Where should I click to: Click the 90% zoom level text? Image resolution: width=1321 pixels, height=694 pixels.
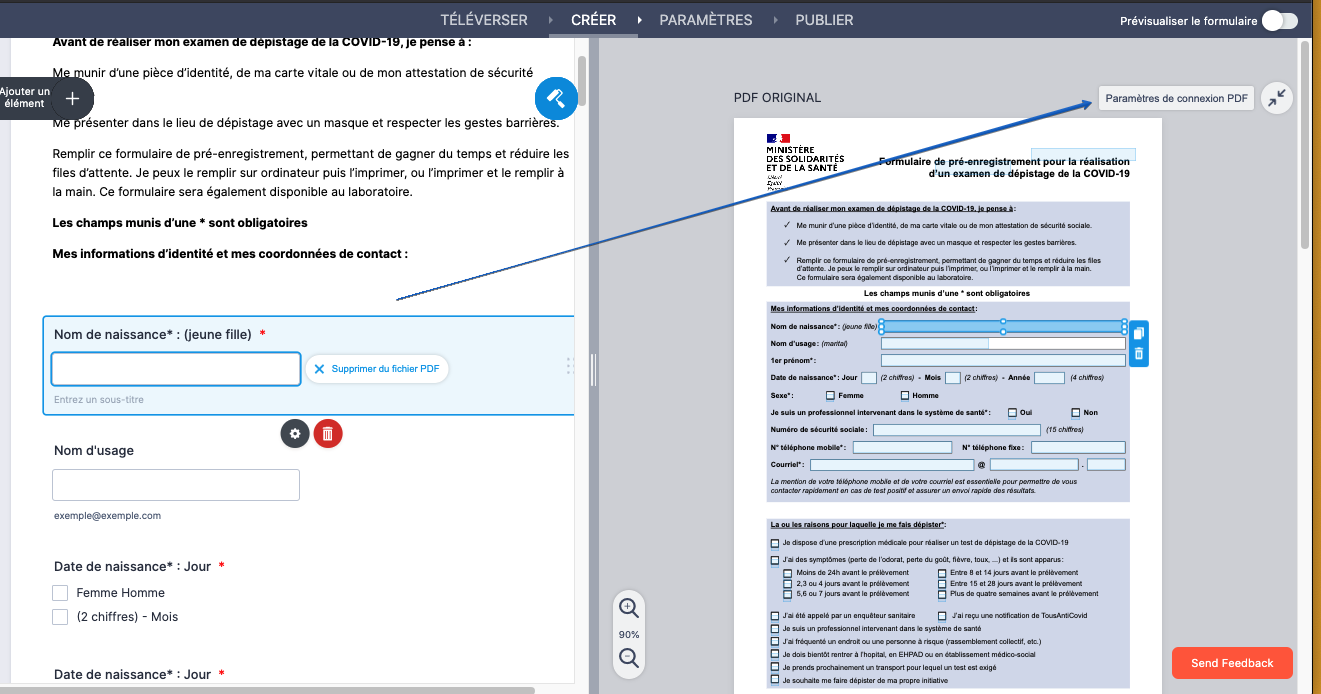[629, 635]
